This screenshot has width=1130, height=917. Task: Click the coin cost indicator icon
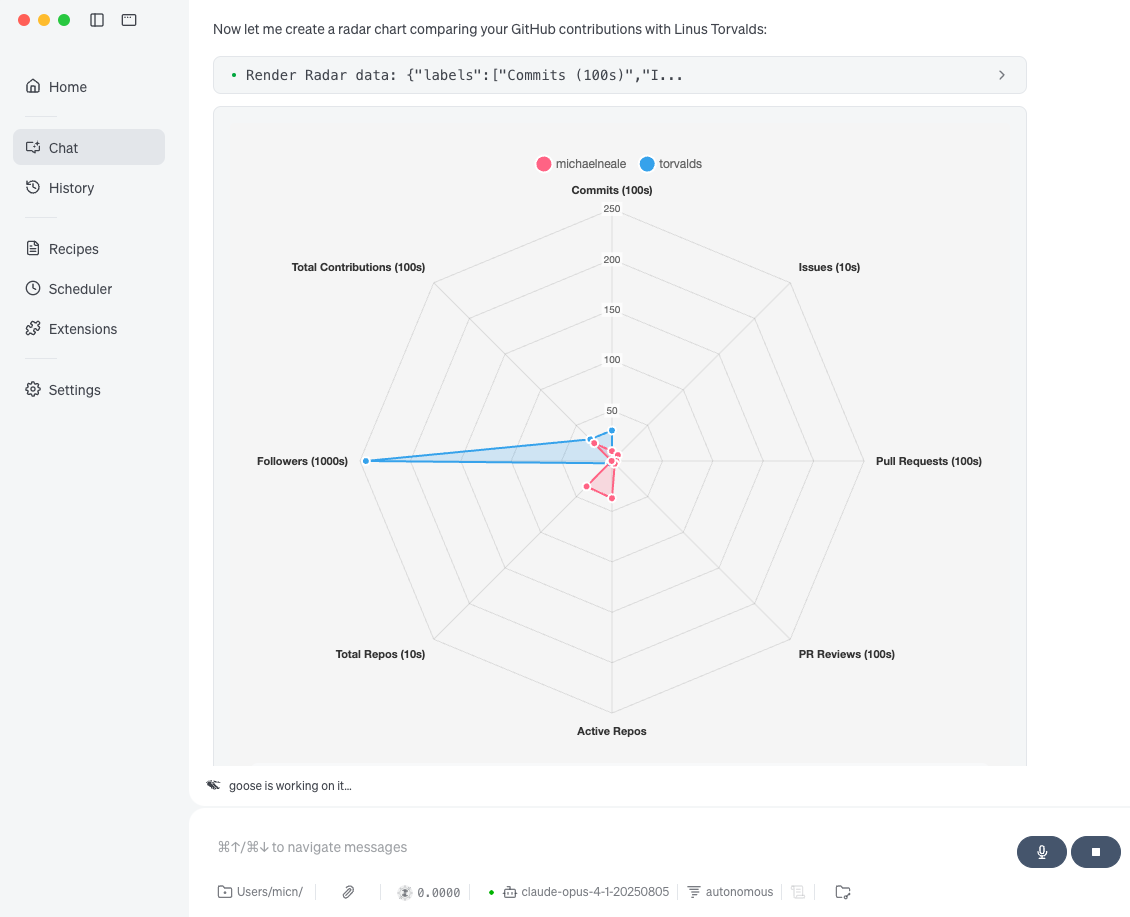pos(405,892)
